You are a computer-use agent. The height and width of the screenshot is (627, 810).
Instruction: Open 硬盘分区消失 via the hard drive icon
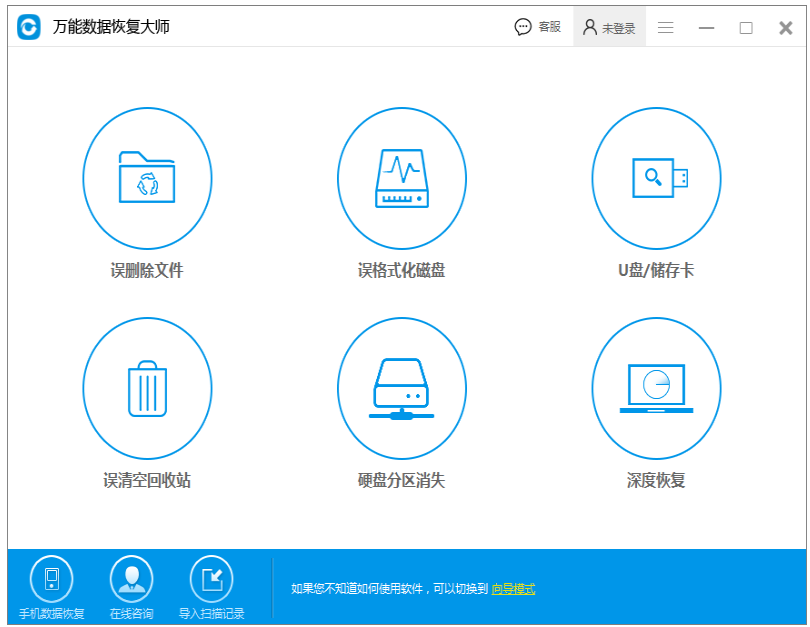[402, 387]
